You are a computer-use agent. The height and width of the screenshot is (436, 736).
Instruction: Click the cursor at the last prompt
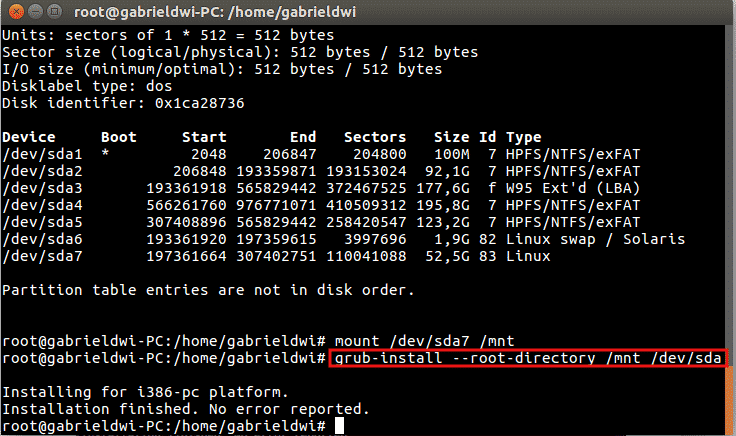pos(339,426)
